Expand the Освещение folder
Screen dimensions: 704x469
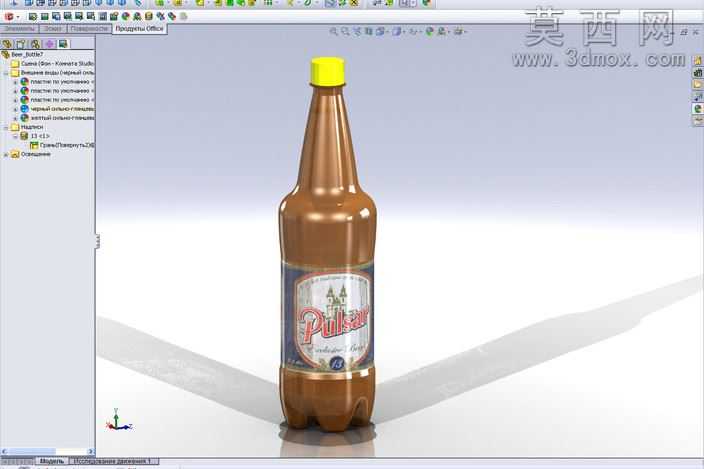coord(6,154)
